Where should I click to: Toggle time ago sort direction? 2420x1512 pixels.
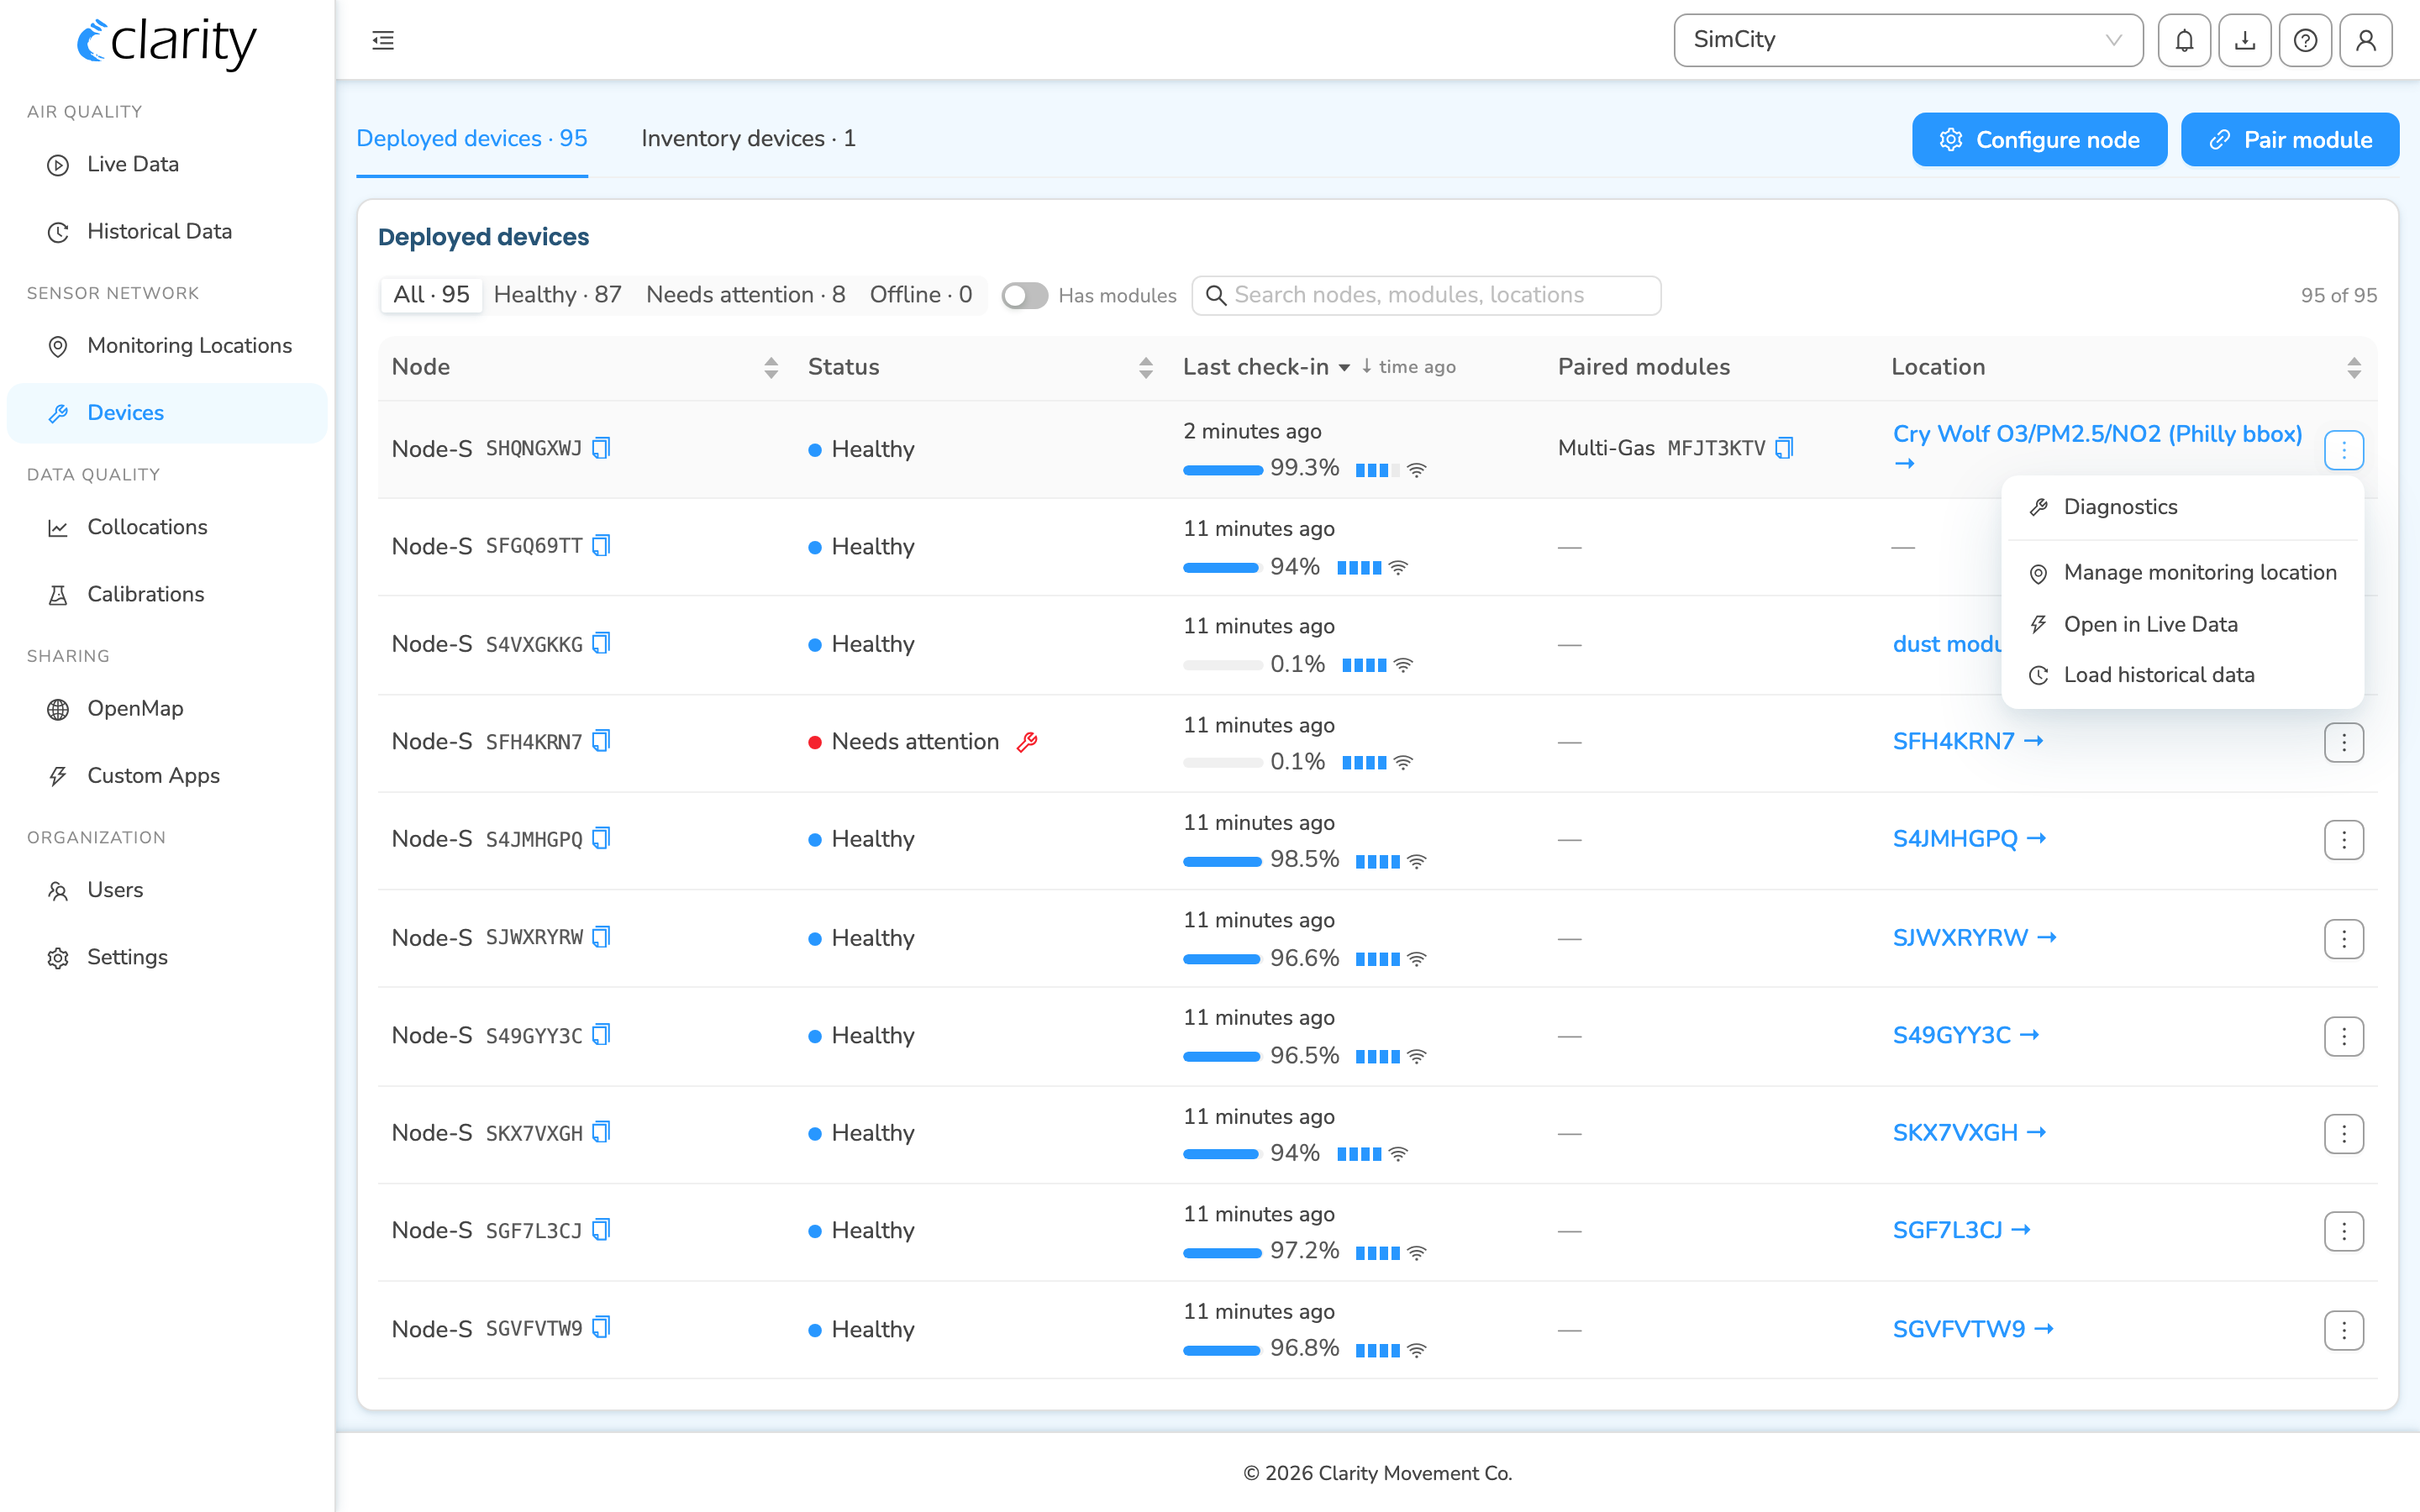1408,367
